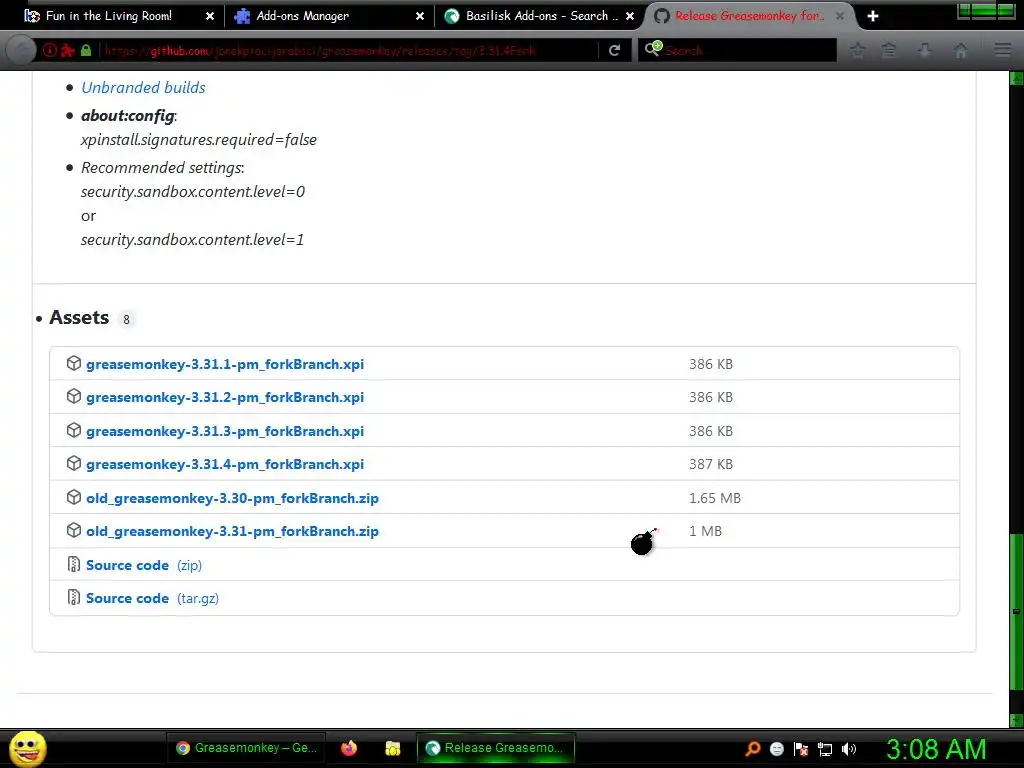This screenshot has width=1024, height=768.
Task: Click scrollbar up arrow at top right
Action: point(1016,79)
